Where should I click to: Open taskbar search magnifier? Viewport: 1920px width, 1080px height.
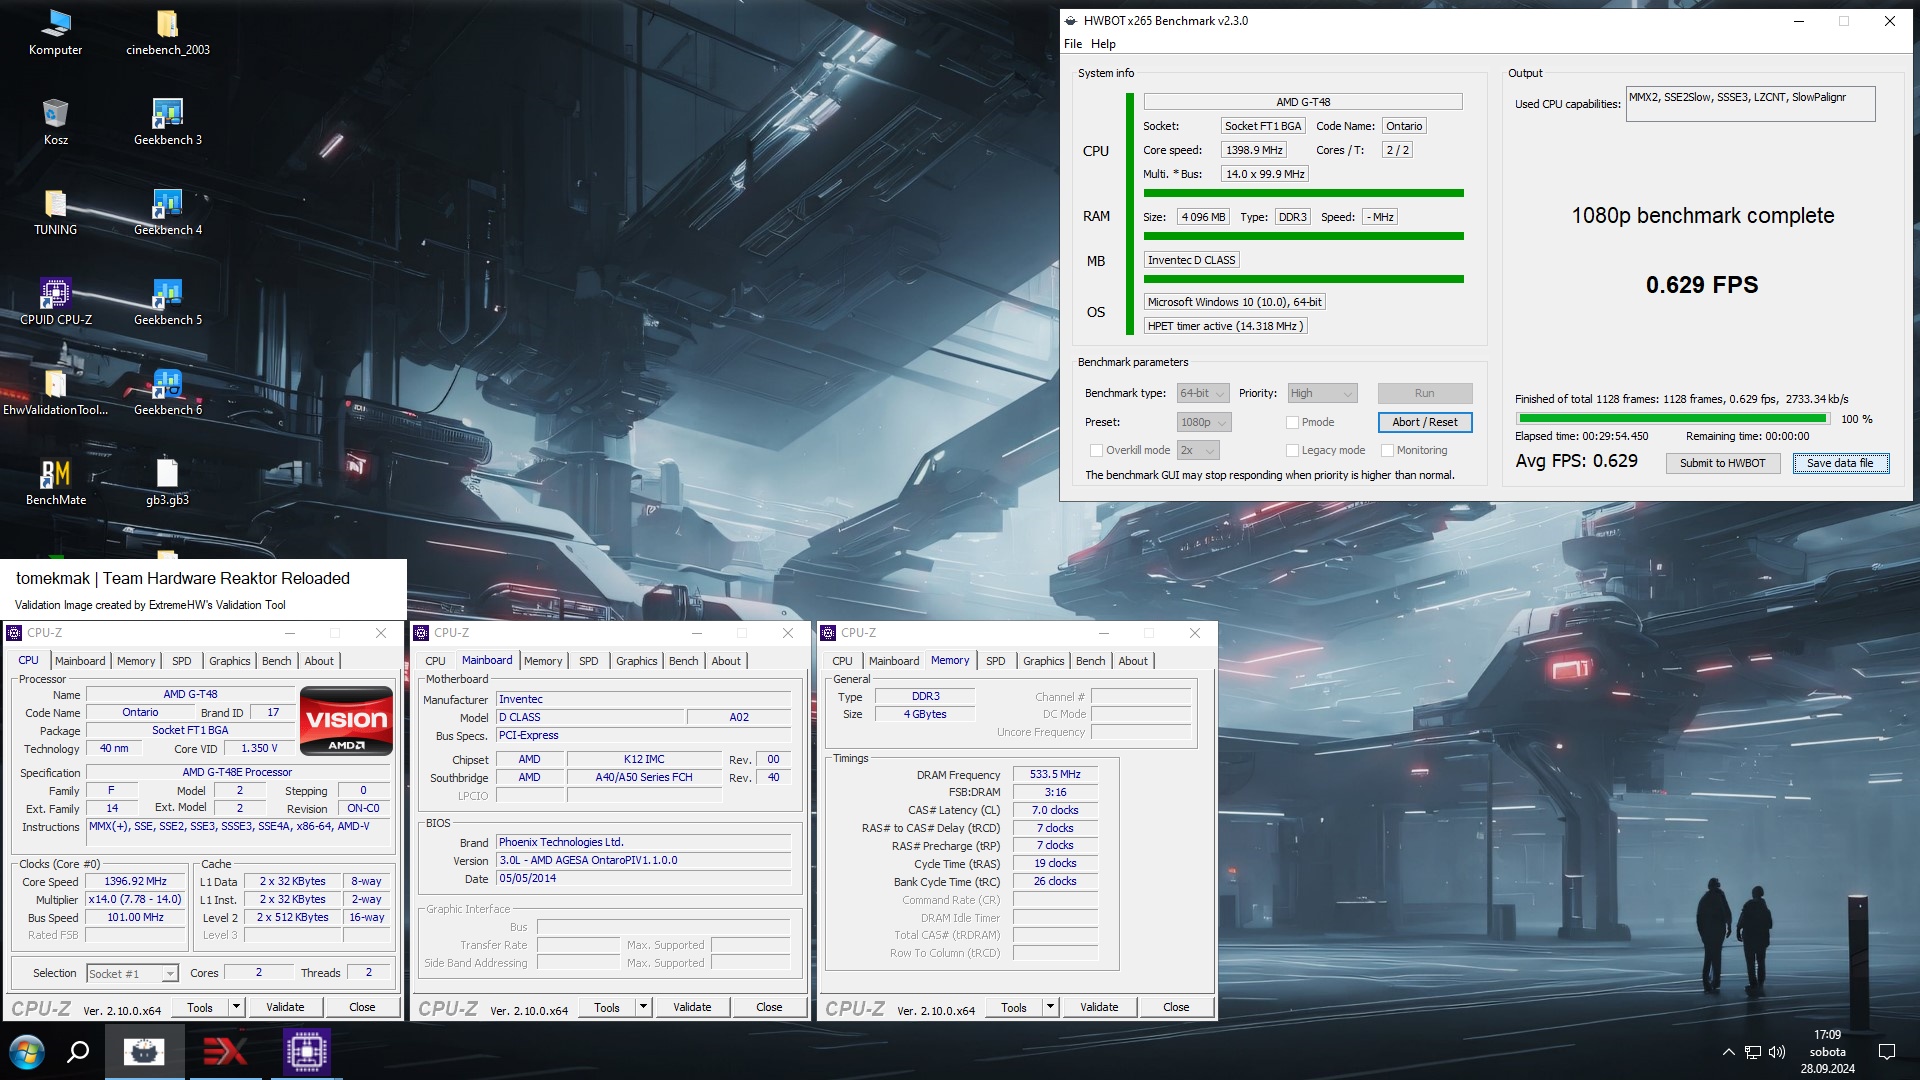tap(78, 1052)
